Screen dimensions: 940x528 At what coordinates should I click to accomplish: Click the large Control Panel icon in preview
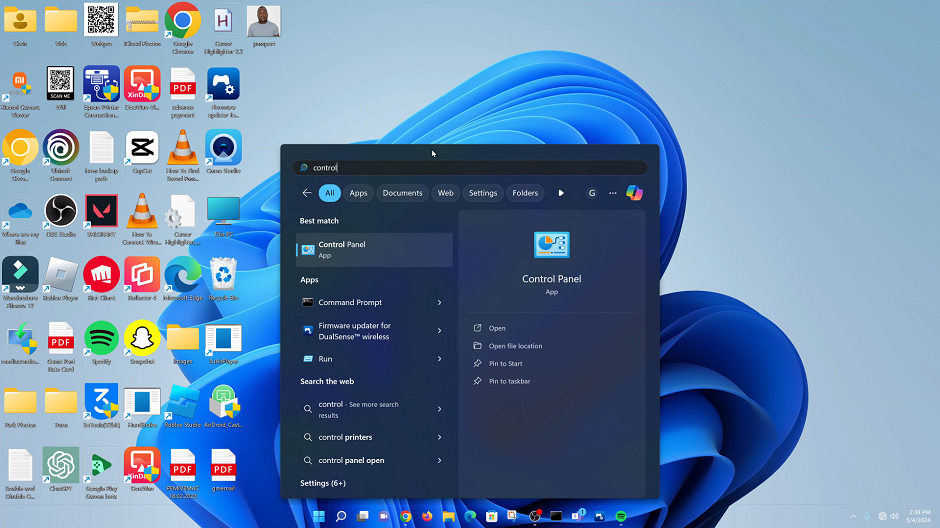click(x=552, y=245)
